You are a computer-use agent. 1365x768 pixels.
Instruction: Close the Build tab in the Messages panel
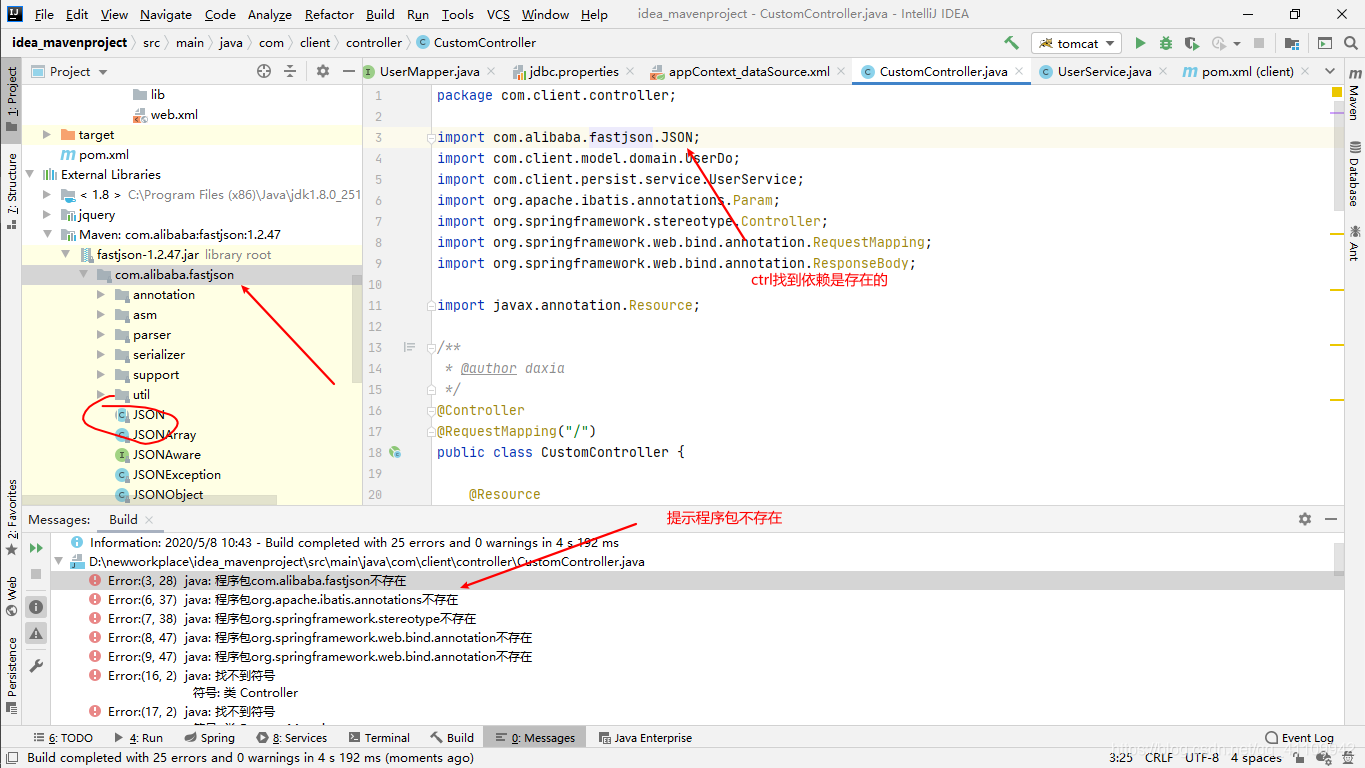[149, 519]
